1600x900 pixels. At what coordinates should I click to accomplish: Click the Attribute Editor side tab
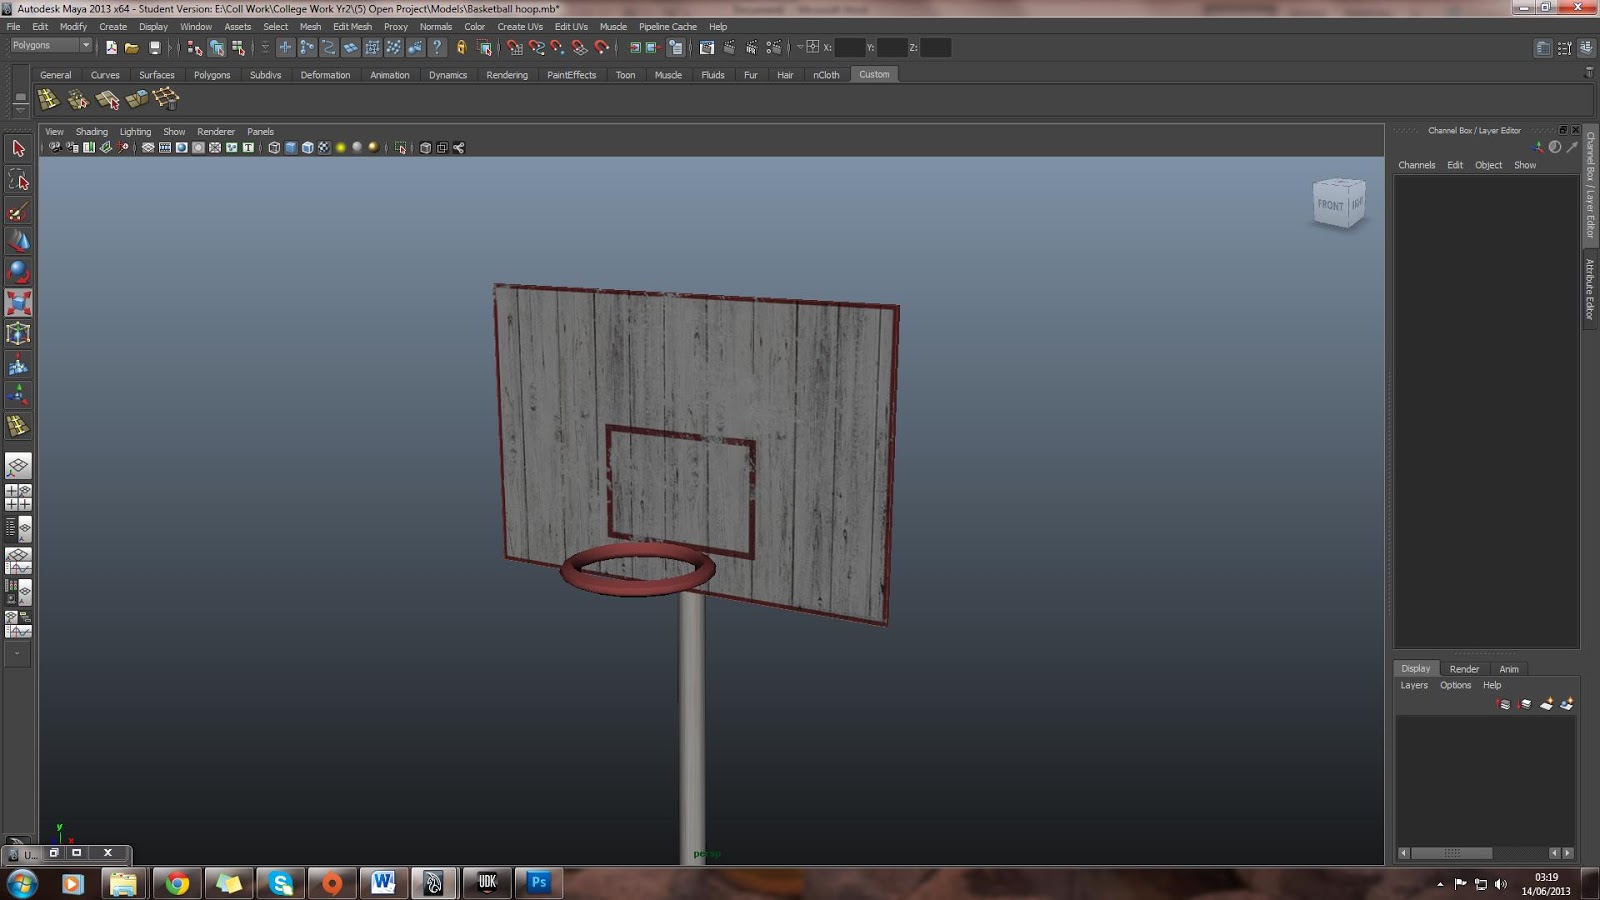point(1589,289)
